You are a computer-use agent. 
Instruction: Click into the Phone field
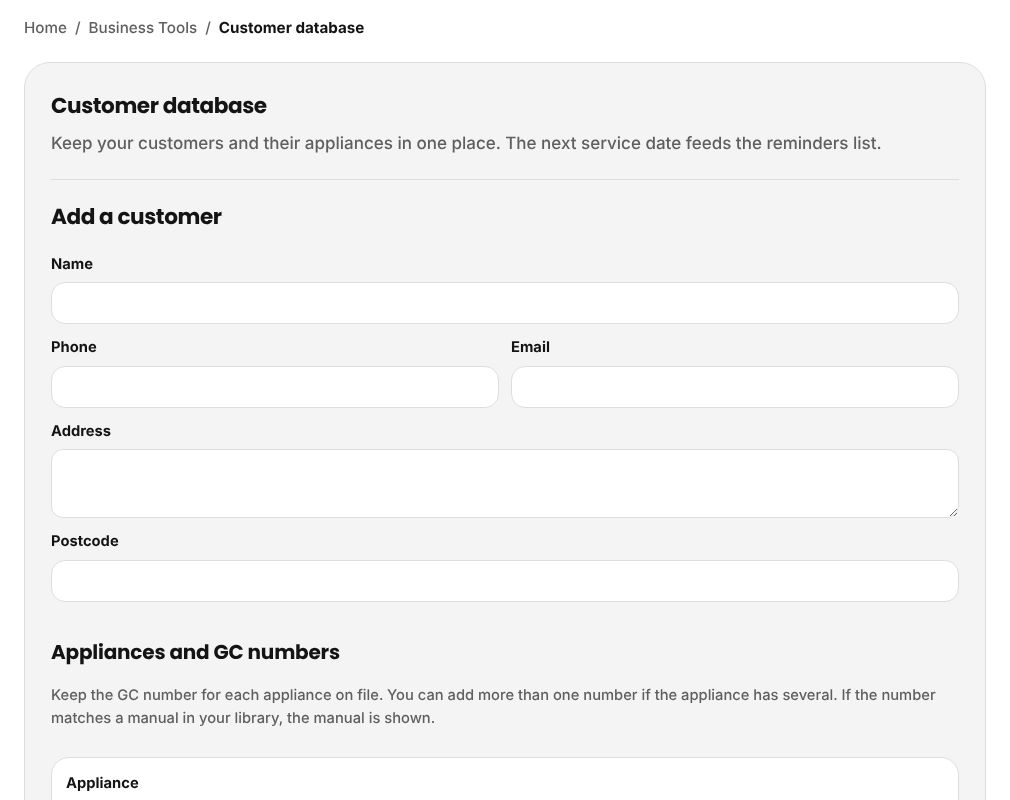(x=274, y=386)
